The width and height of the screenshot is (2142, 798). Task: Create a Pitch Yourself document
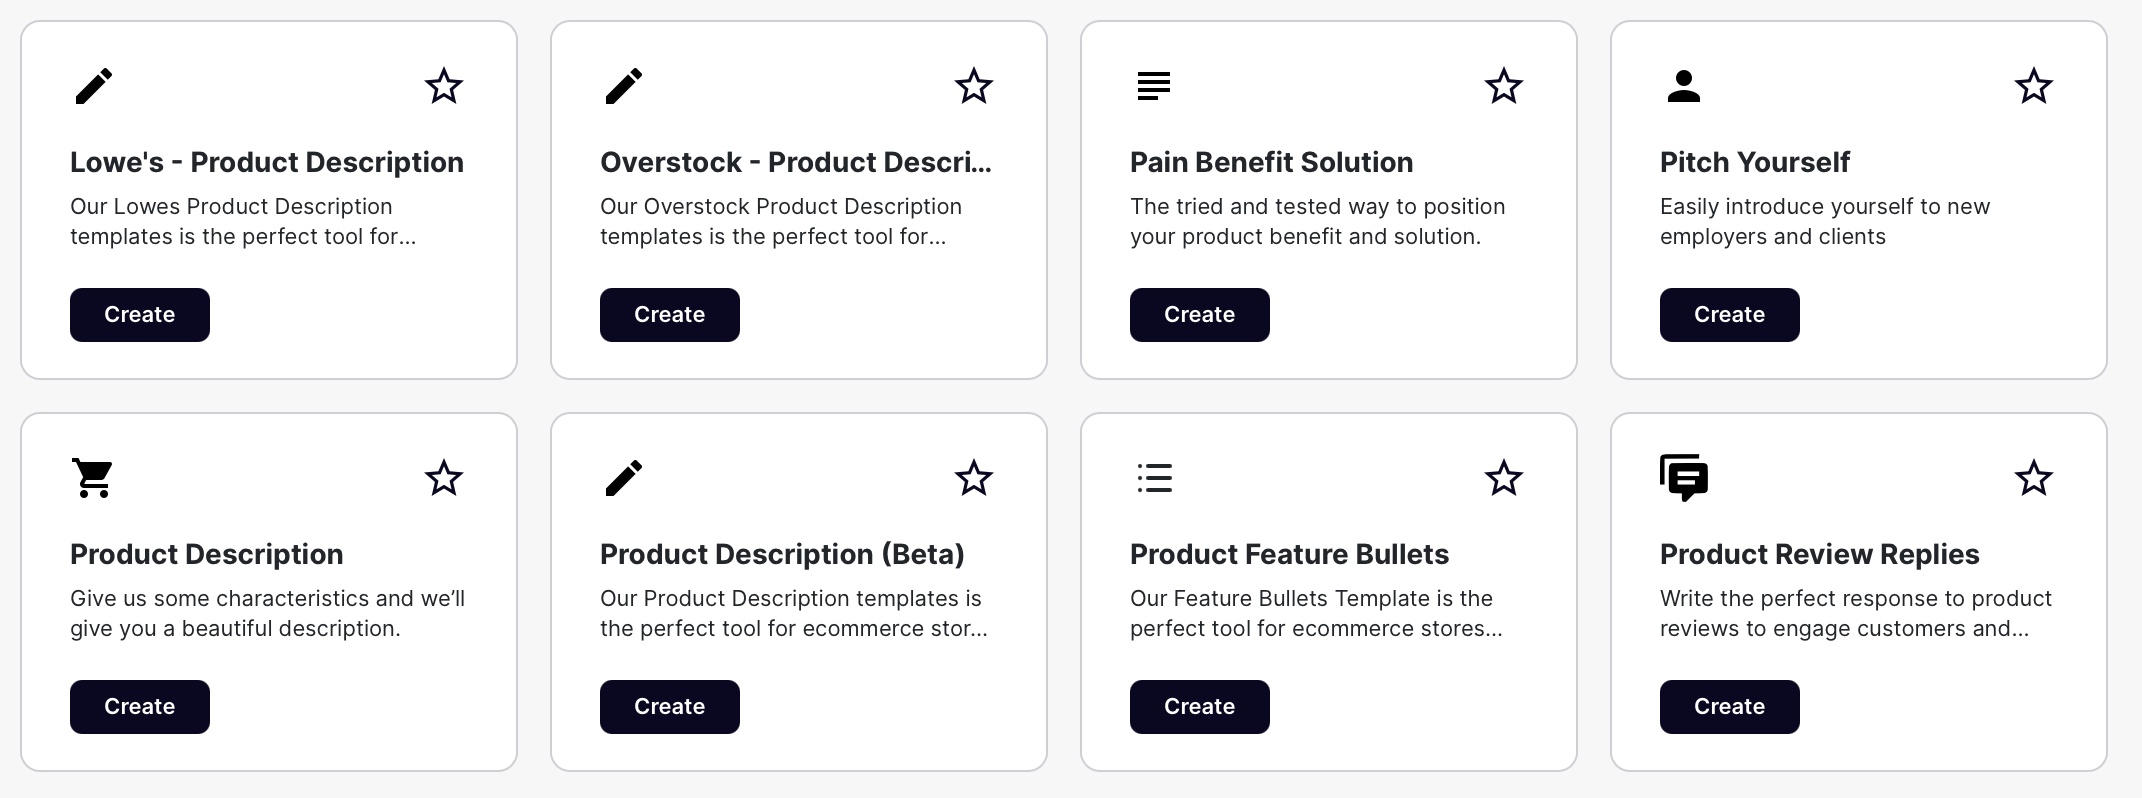pos(1730,315)
